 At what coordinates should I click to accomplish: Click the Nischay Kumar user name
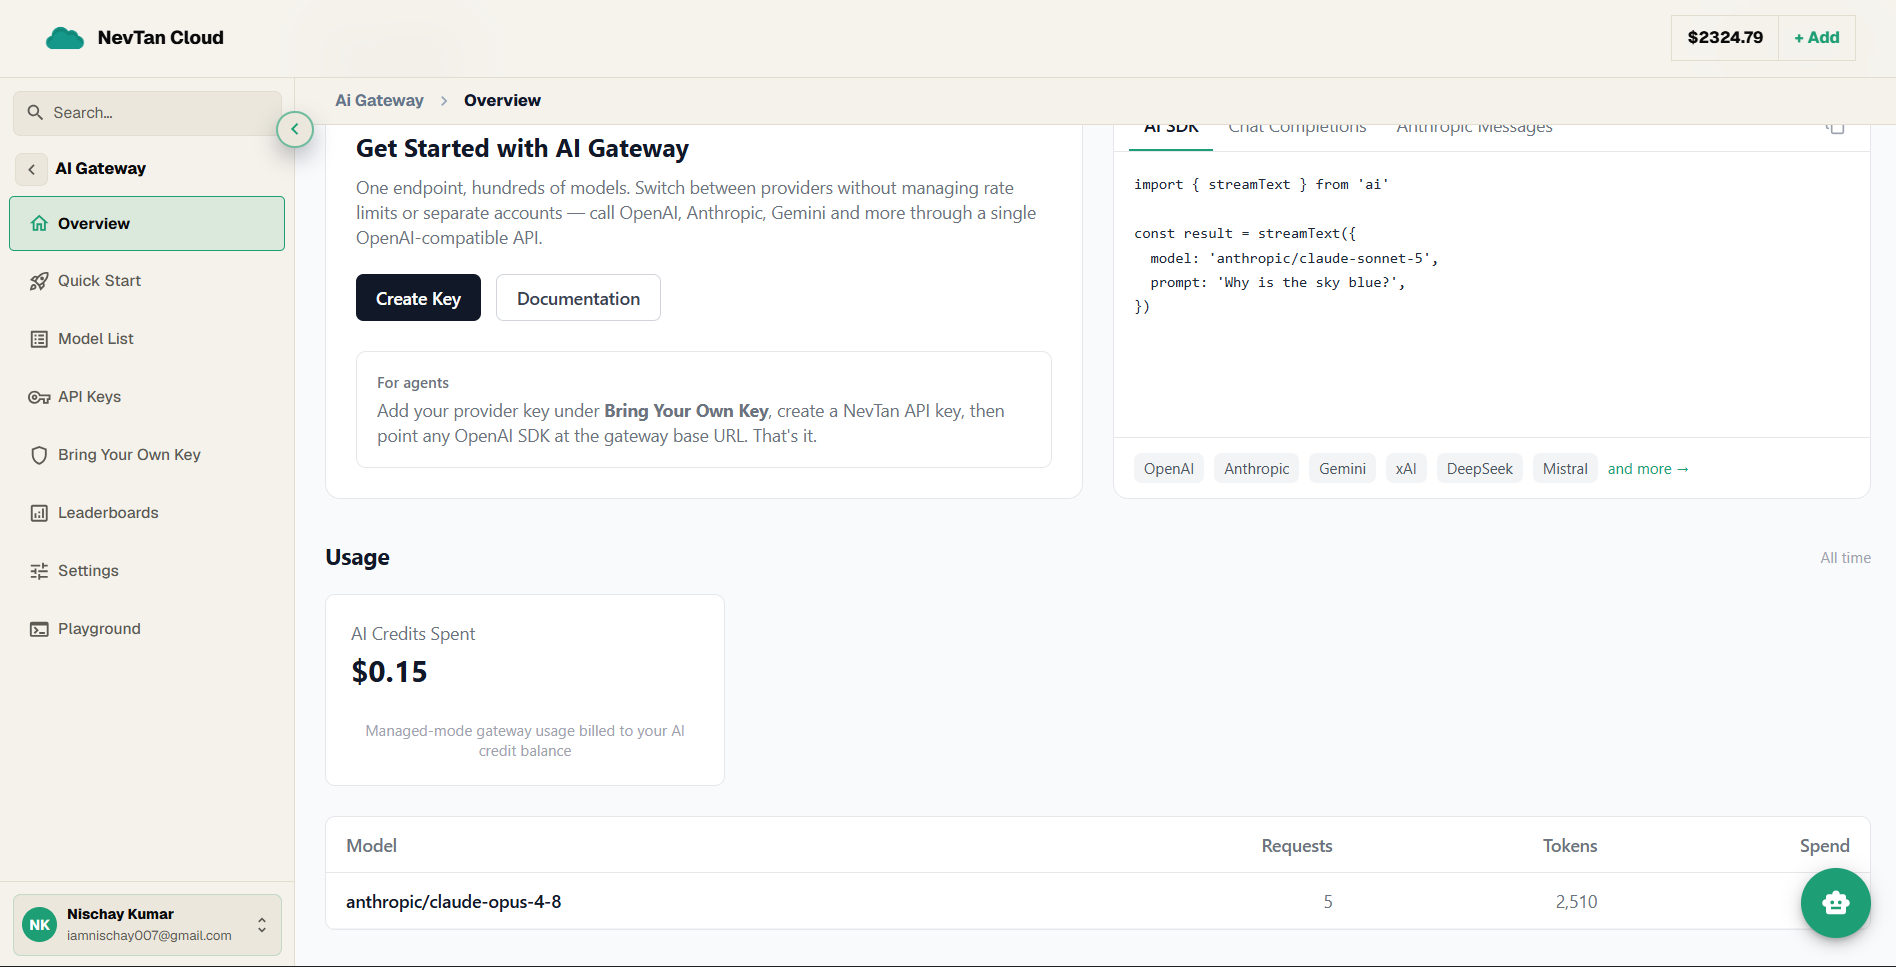[x=120, y=914]
